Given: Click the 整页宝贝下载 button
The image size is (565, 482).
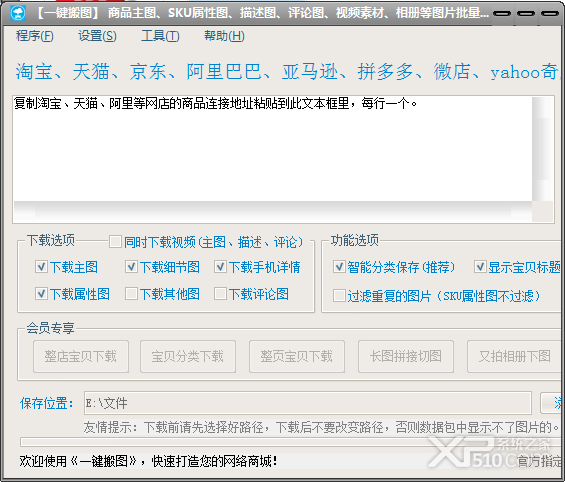Looking at the screenshot, I should coord(297,356).
